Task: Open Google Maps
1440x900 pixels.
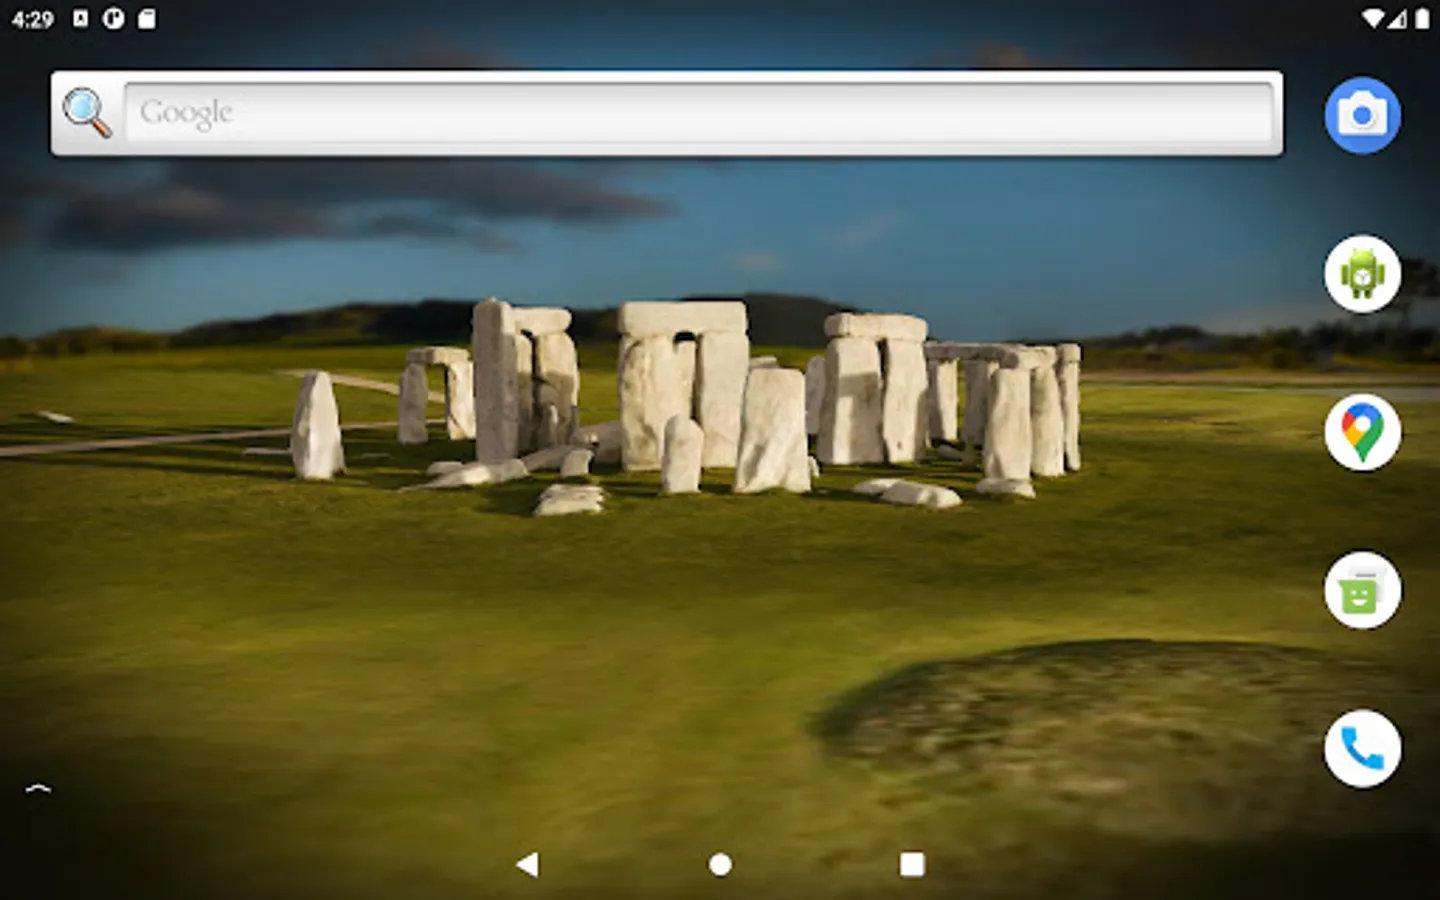Action: click(1362, 432)
